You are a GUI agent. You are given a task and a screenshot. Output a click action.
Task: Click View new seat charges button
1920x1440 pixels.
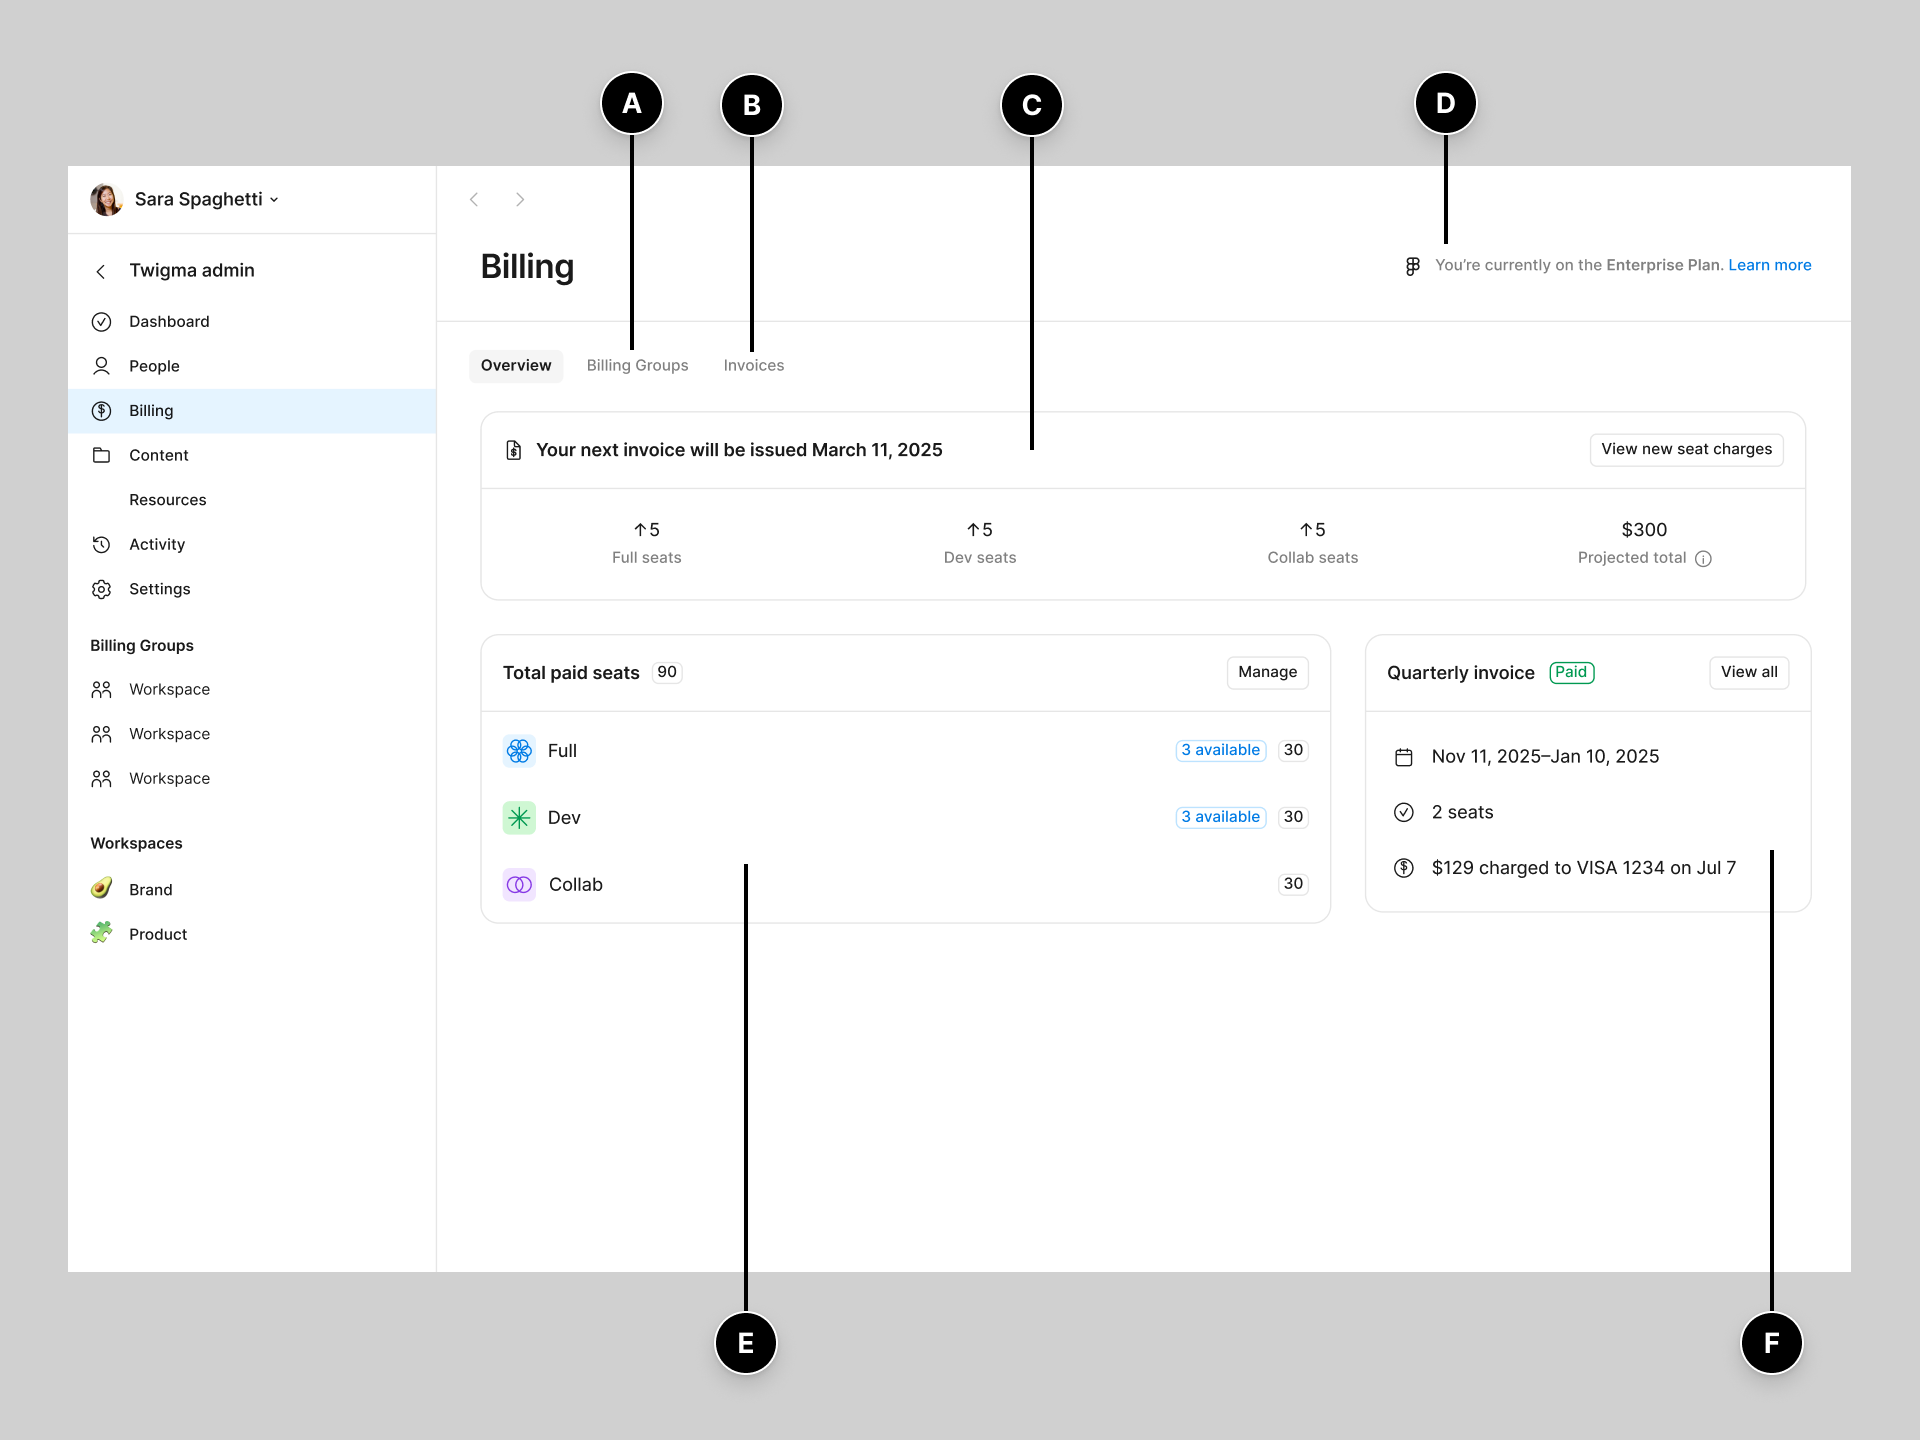1684,448
